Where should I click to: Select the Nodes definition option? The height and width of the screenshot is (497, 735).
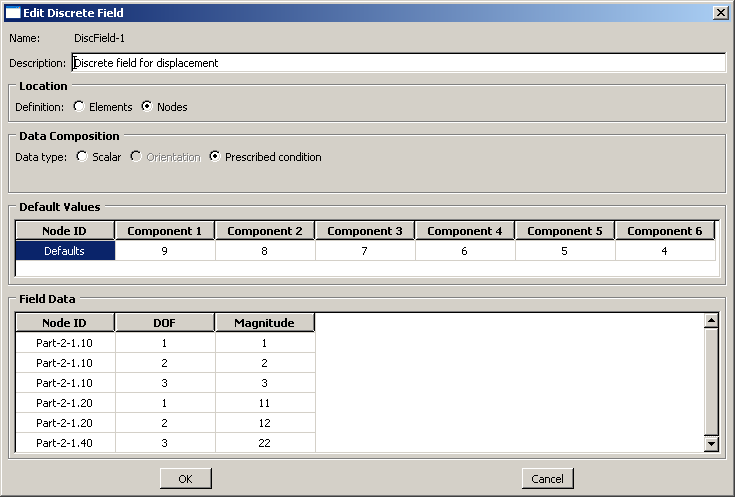point(147,107)
